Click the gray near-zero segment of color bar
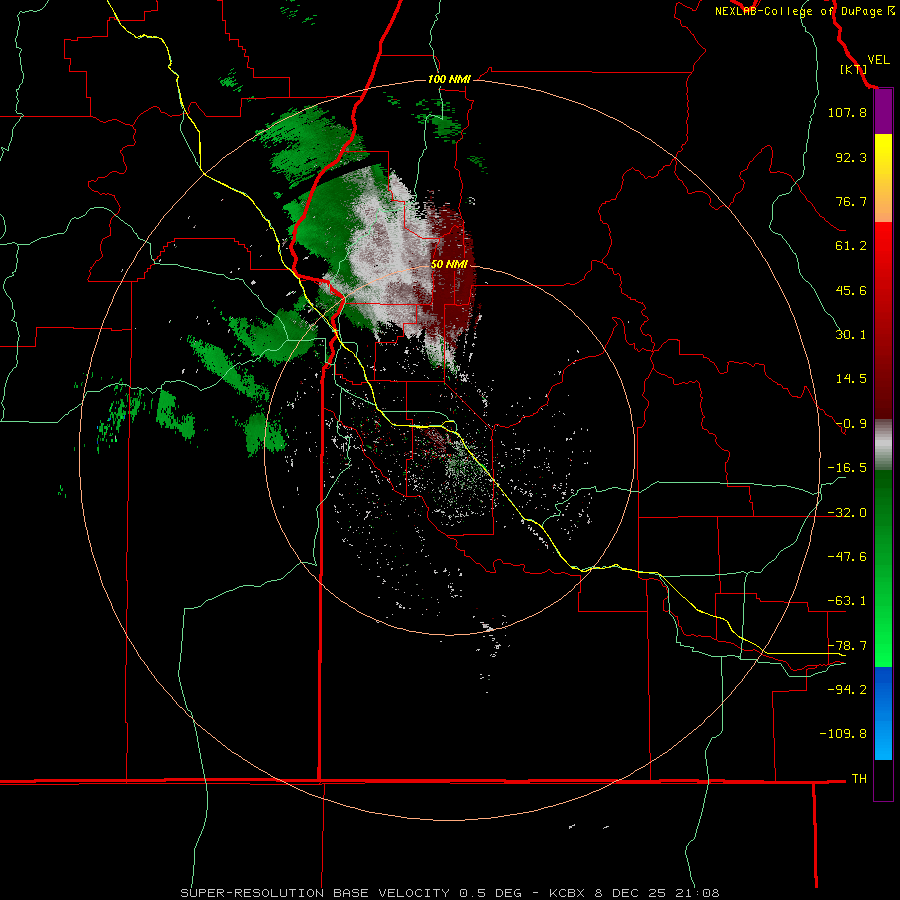Image resolution: width=900 pixels, height=900 pixels. click(883, 445)
